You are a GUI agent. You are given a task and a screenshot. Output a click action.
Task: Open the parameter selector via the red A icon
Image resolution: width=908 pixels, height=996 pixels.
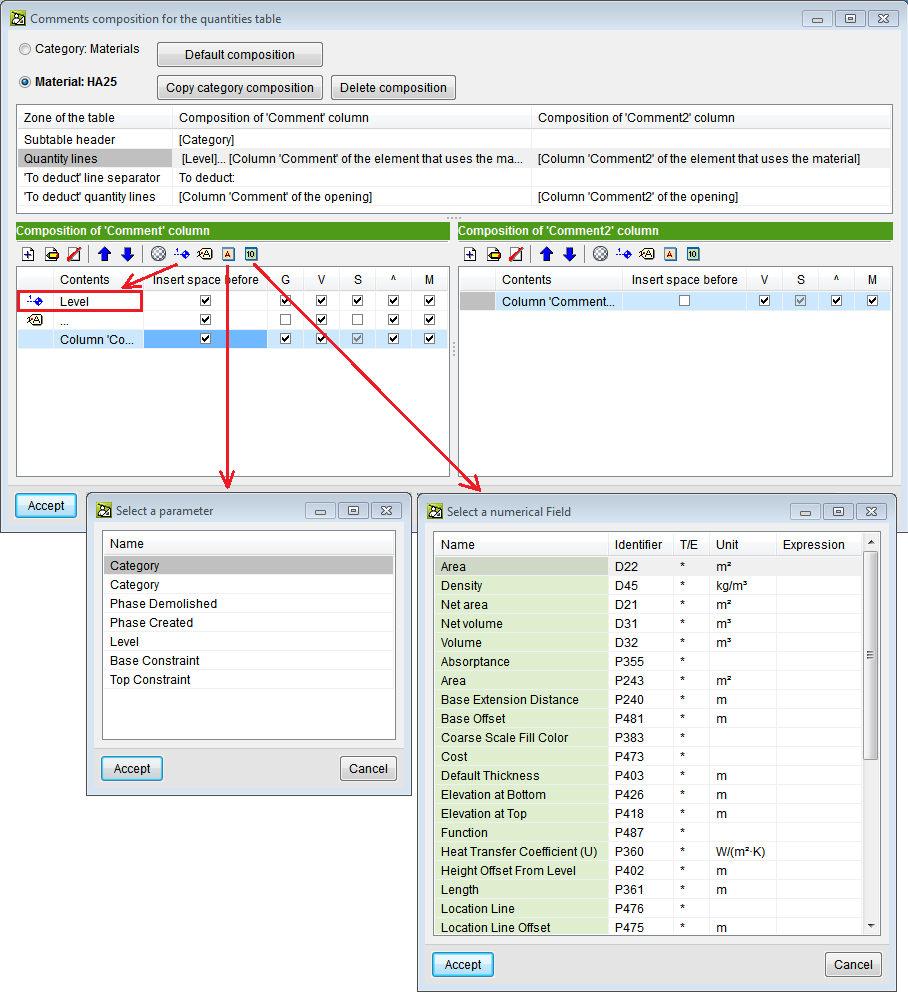point(228,253)
